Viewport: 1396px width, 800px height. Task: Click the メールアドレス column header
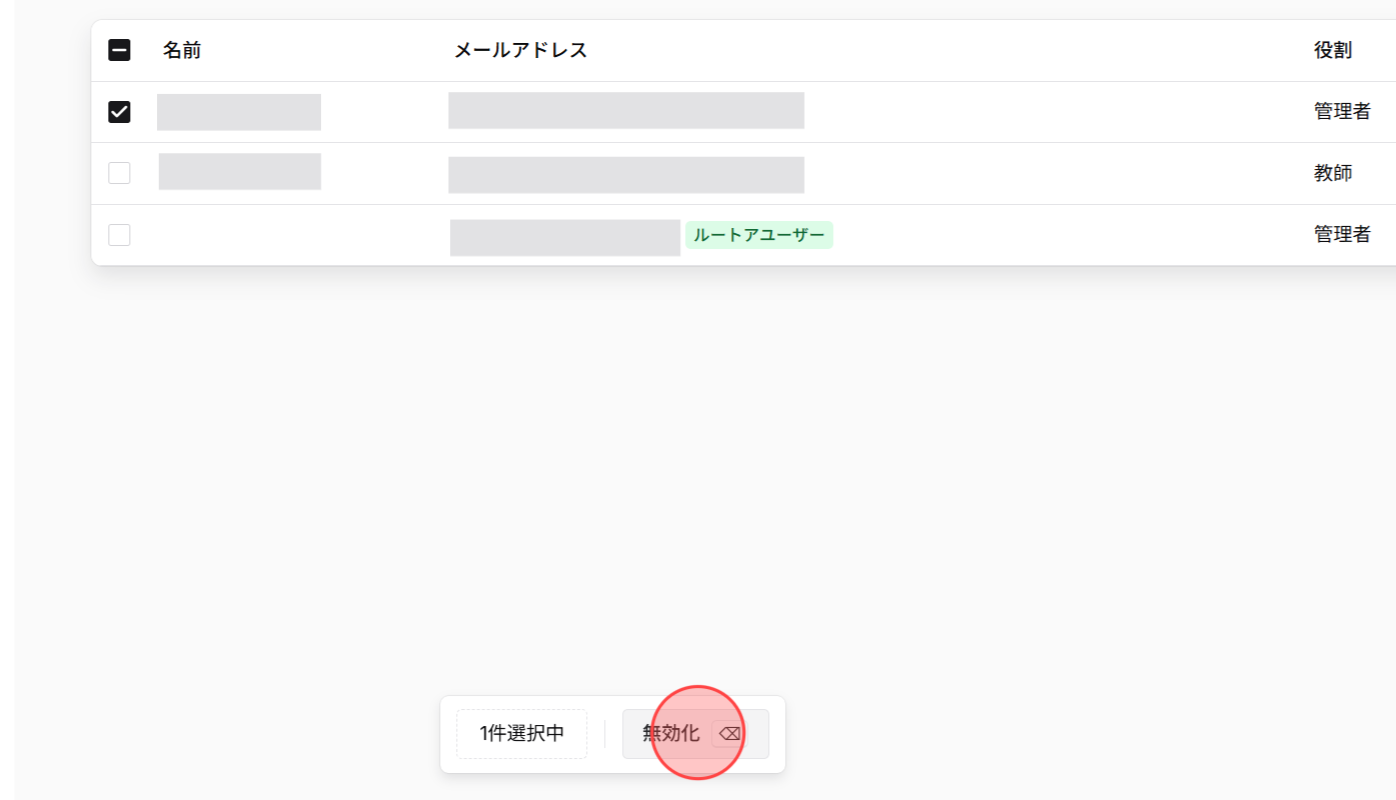click(521, 49)
